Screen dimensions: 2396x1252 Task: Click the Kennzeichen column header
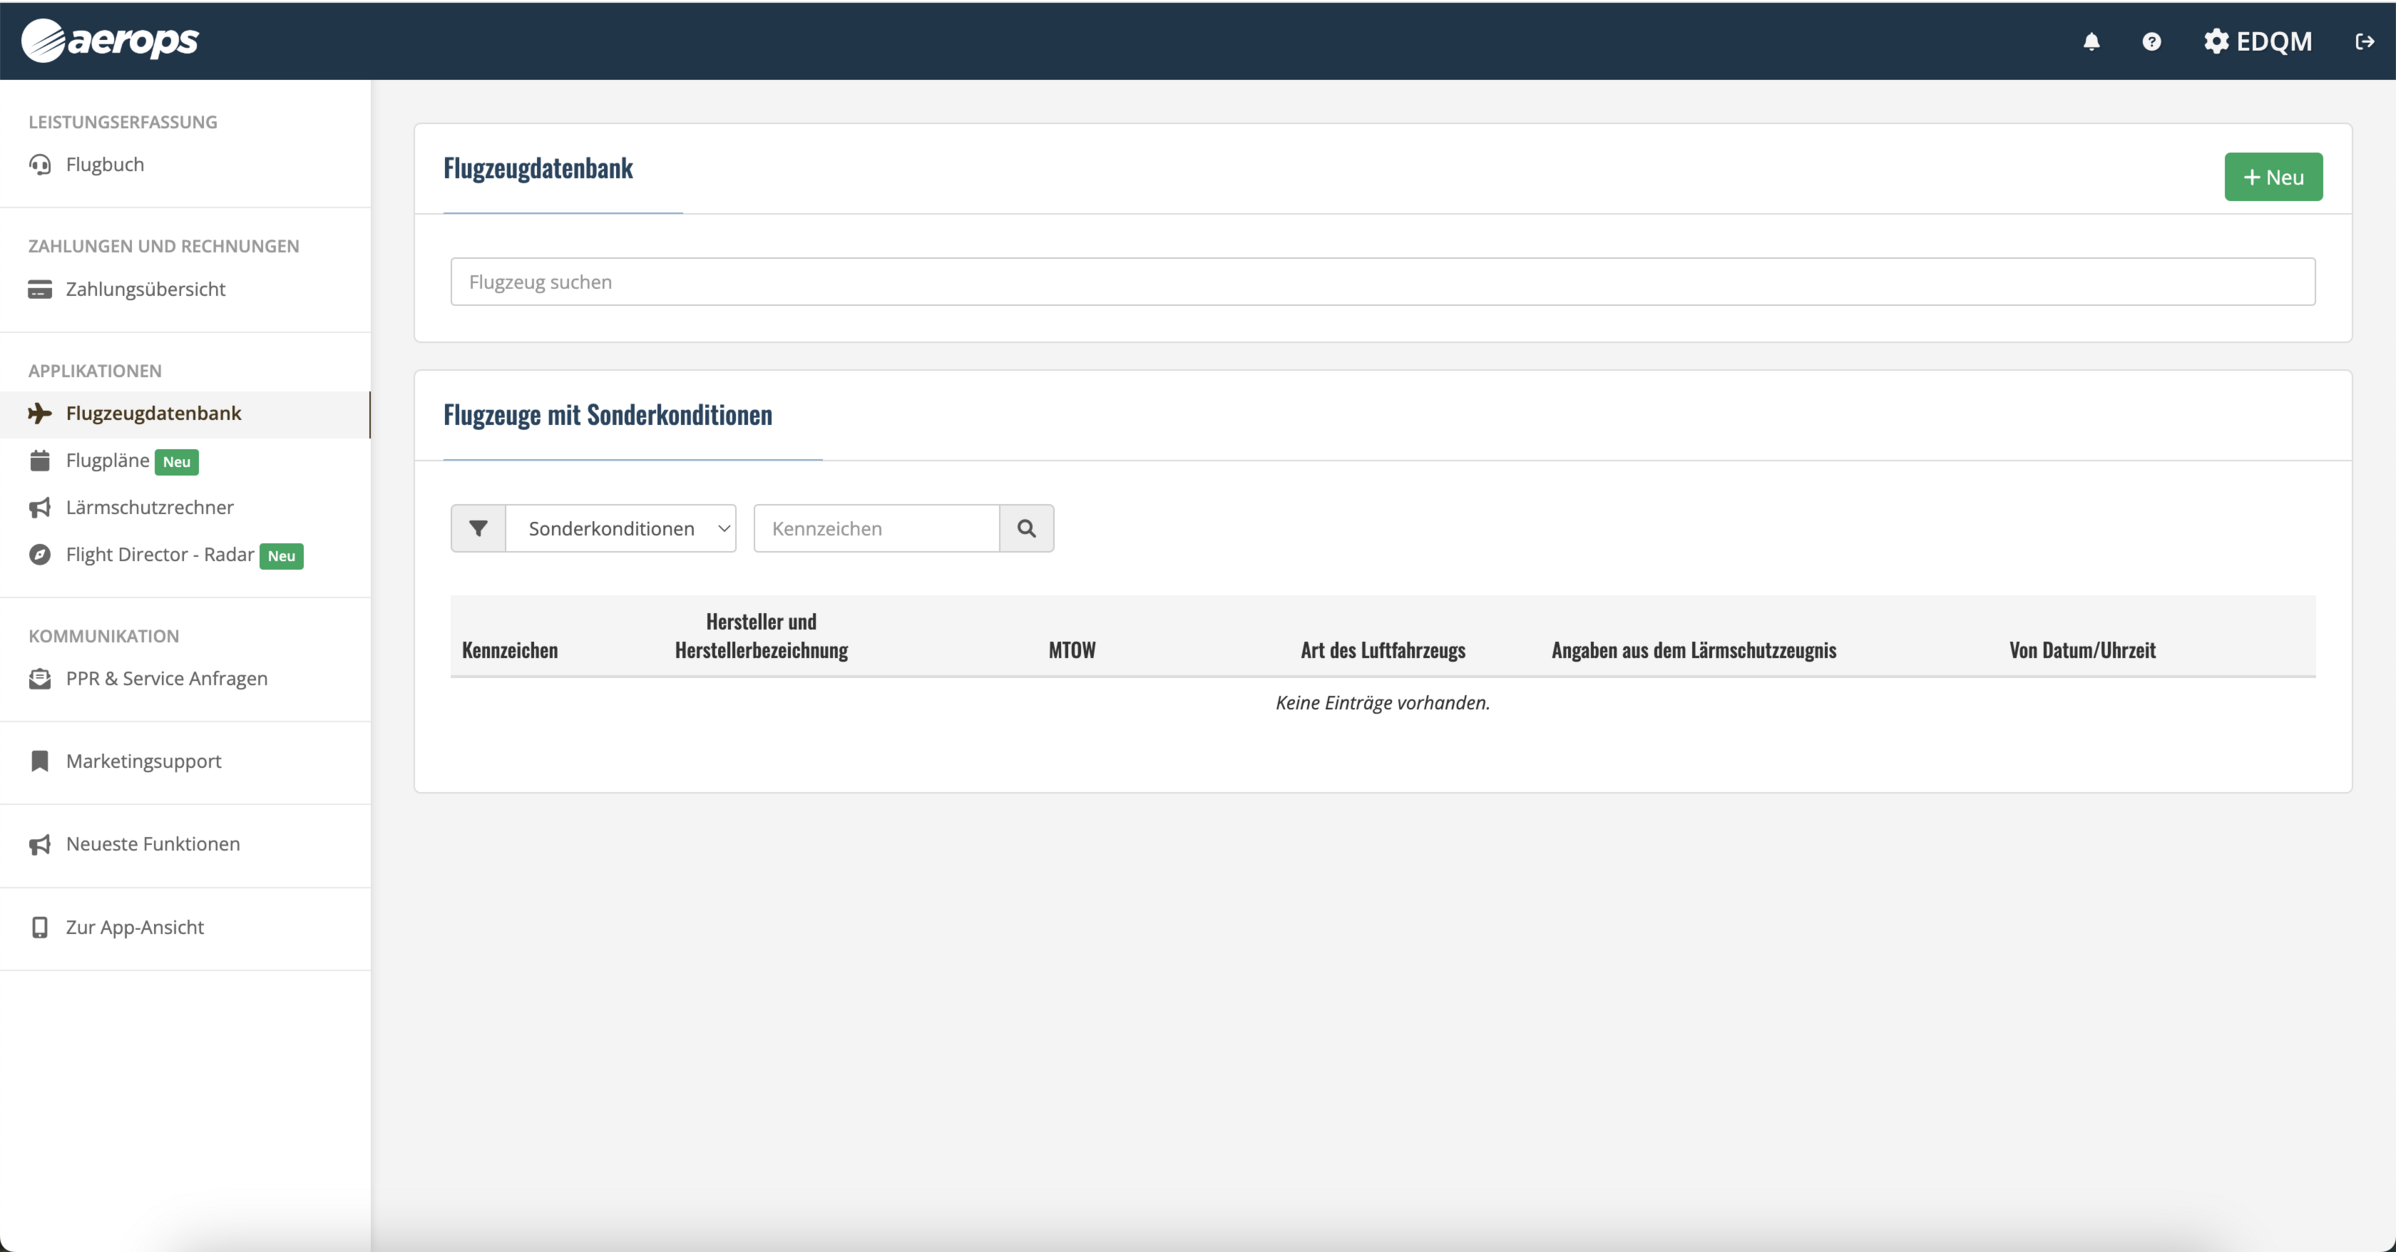click(510, 650)
